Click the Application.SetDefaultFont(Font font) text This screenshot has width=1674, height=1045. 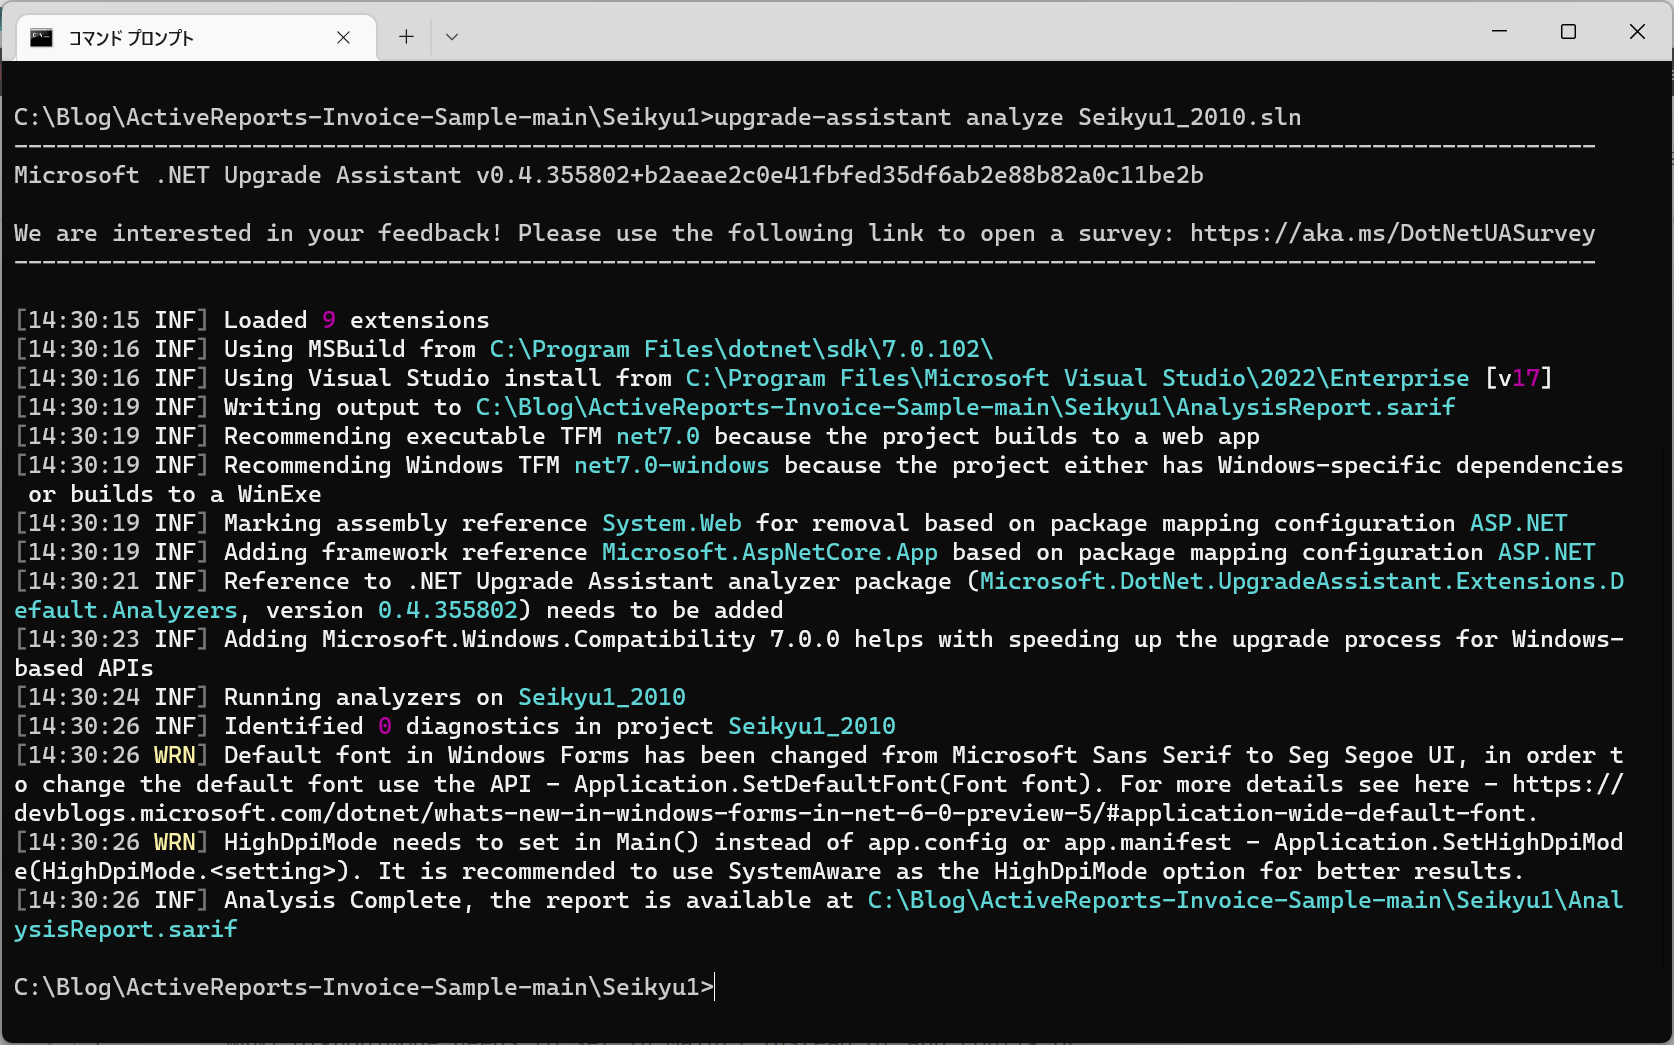tap(833, 784)
